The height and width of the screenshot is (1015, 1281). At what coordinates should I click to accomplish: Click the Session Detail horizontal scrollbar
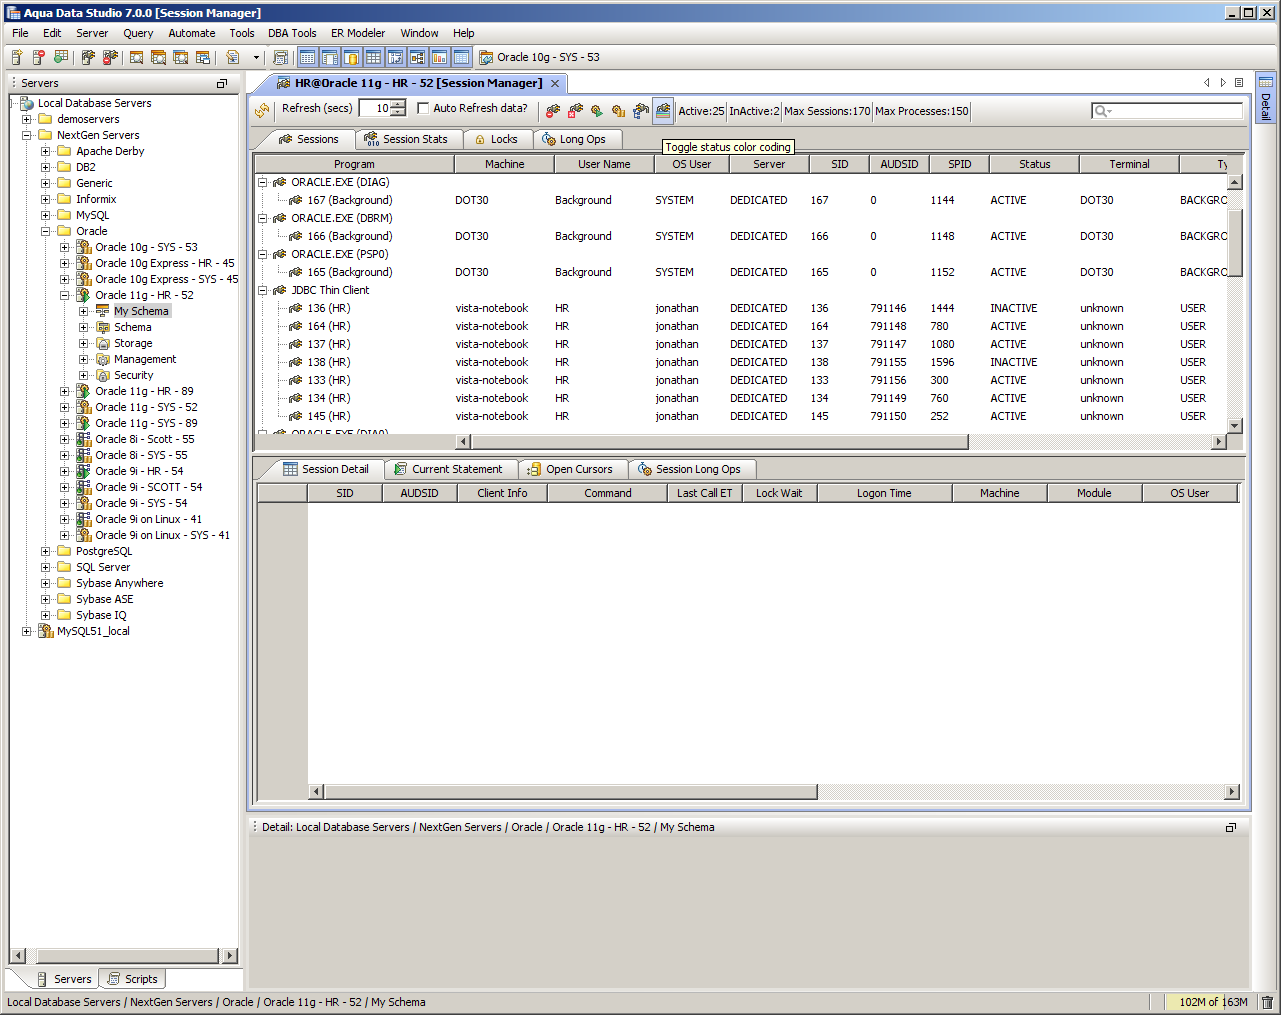[x=570, y=792]
